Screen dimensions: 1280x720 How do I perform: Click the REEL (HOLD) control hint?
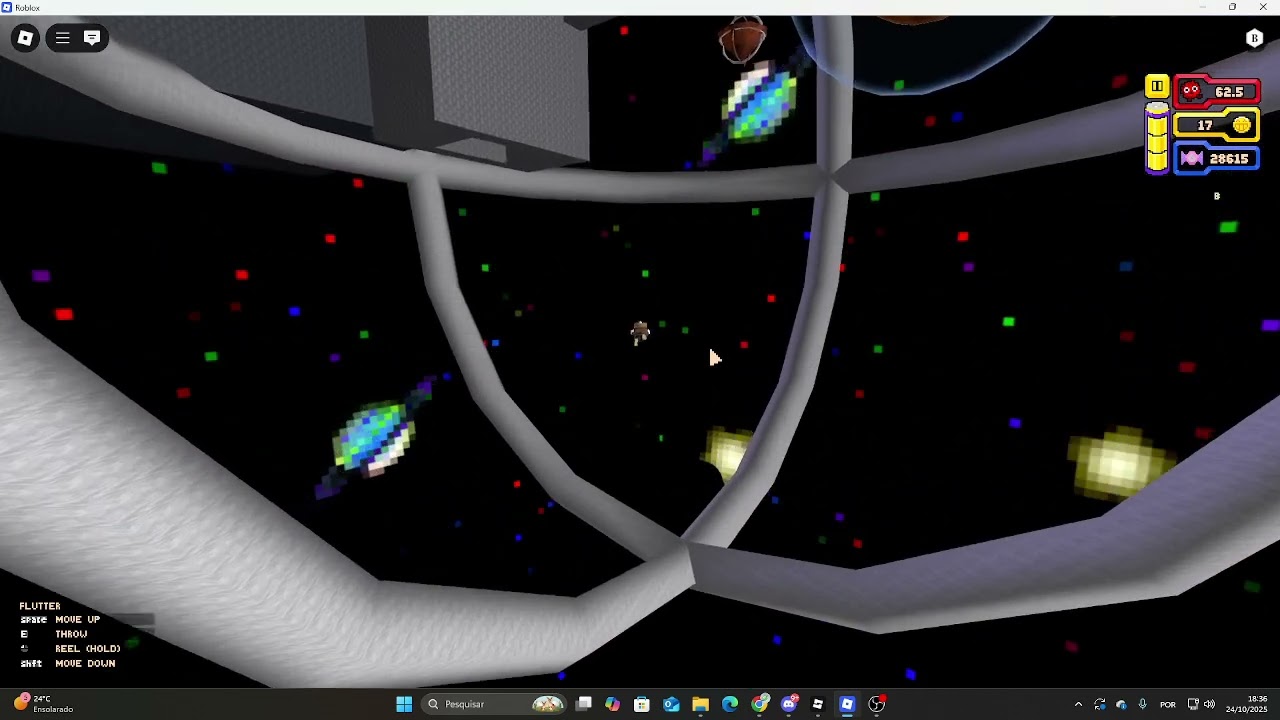[88, 649]
